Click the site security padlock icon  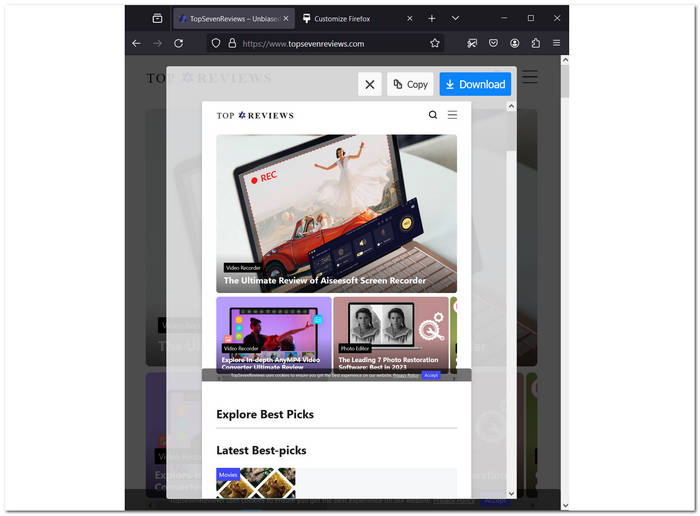tap(232, 43)
